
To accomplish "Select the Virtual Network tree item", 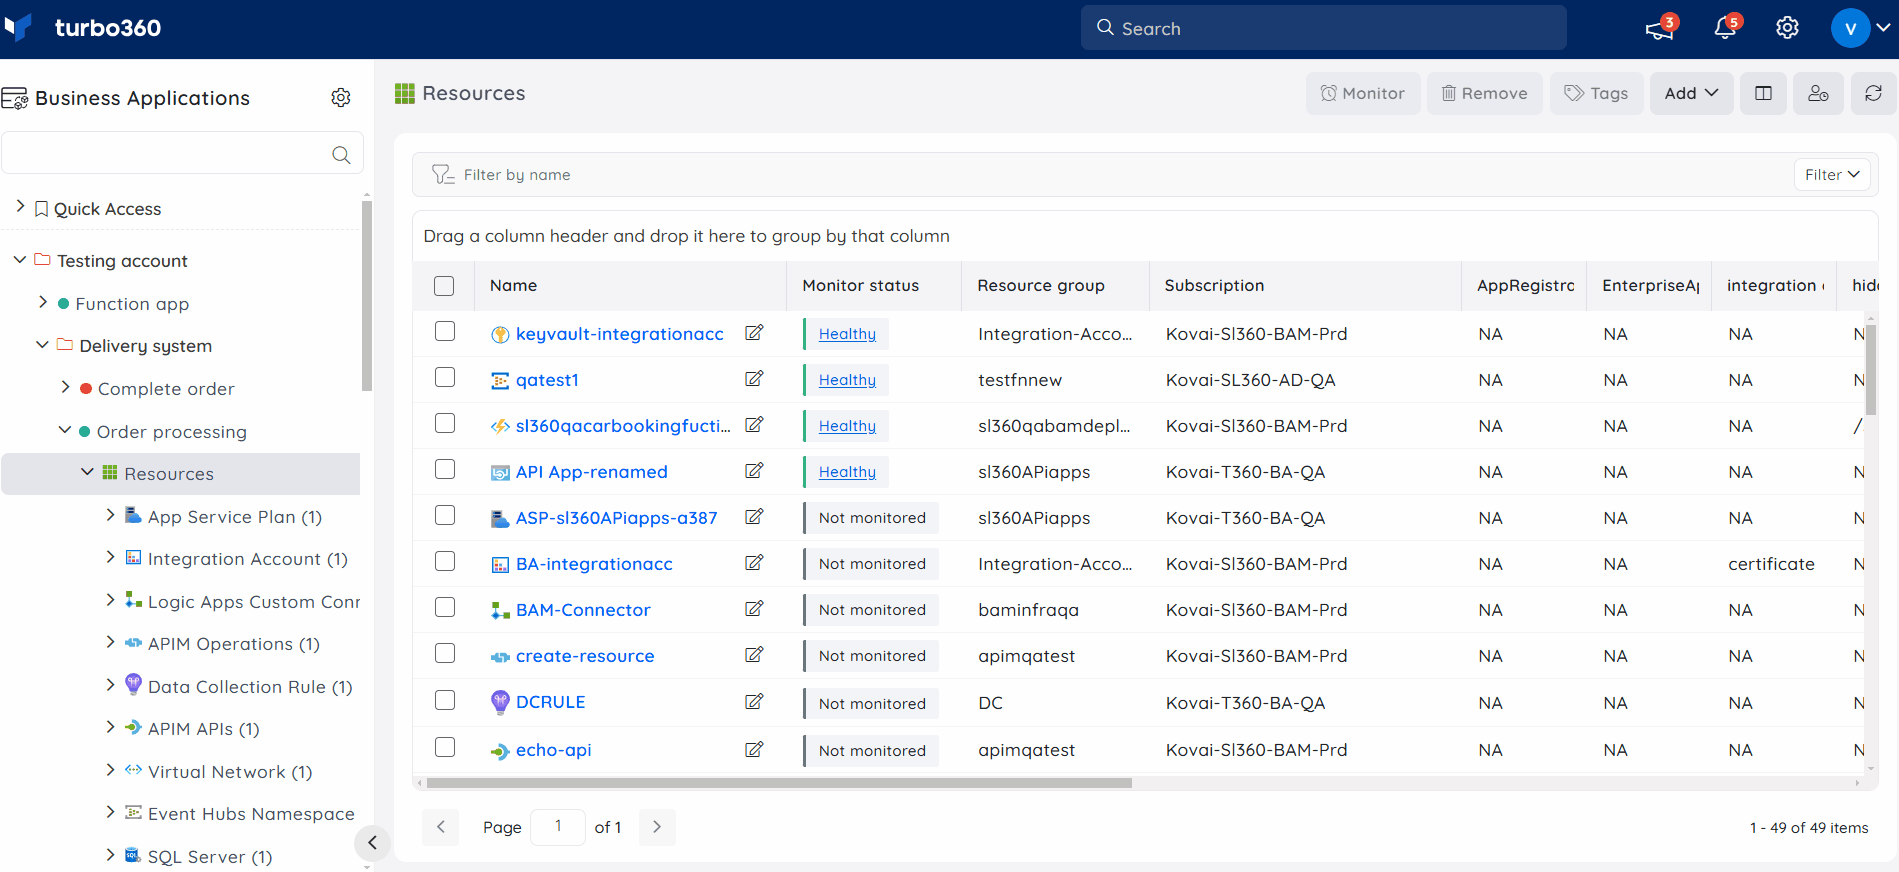I will coord(230,772).
